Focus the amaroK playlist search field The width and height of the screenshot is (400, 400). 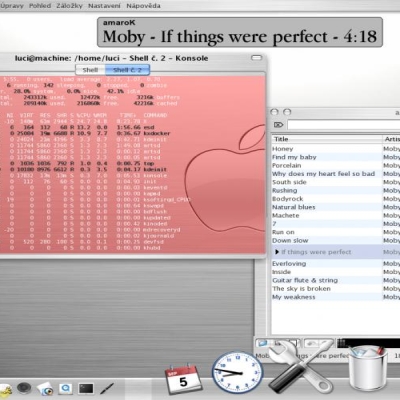click(x=343, y=125)
